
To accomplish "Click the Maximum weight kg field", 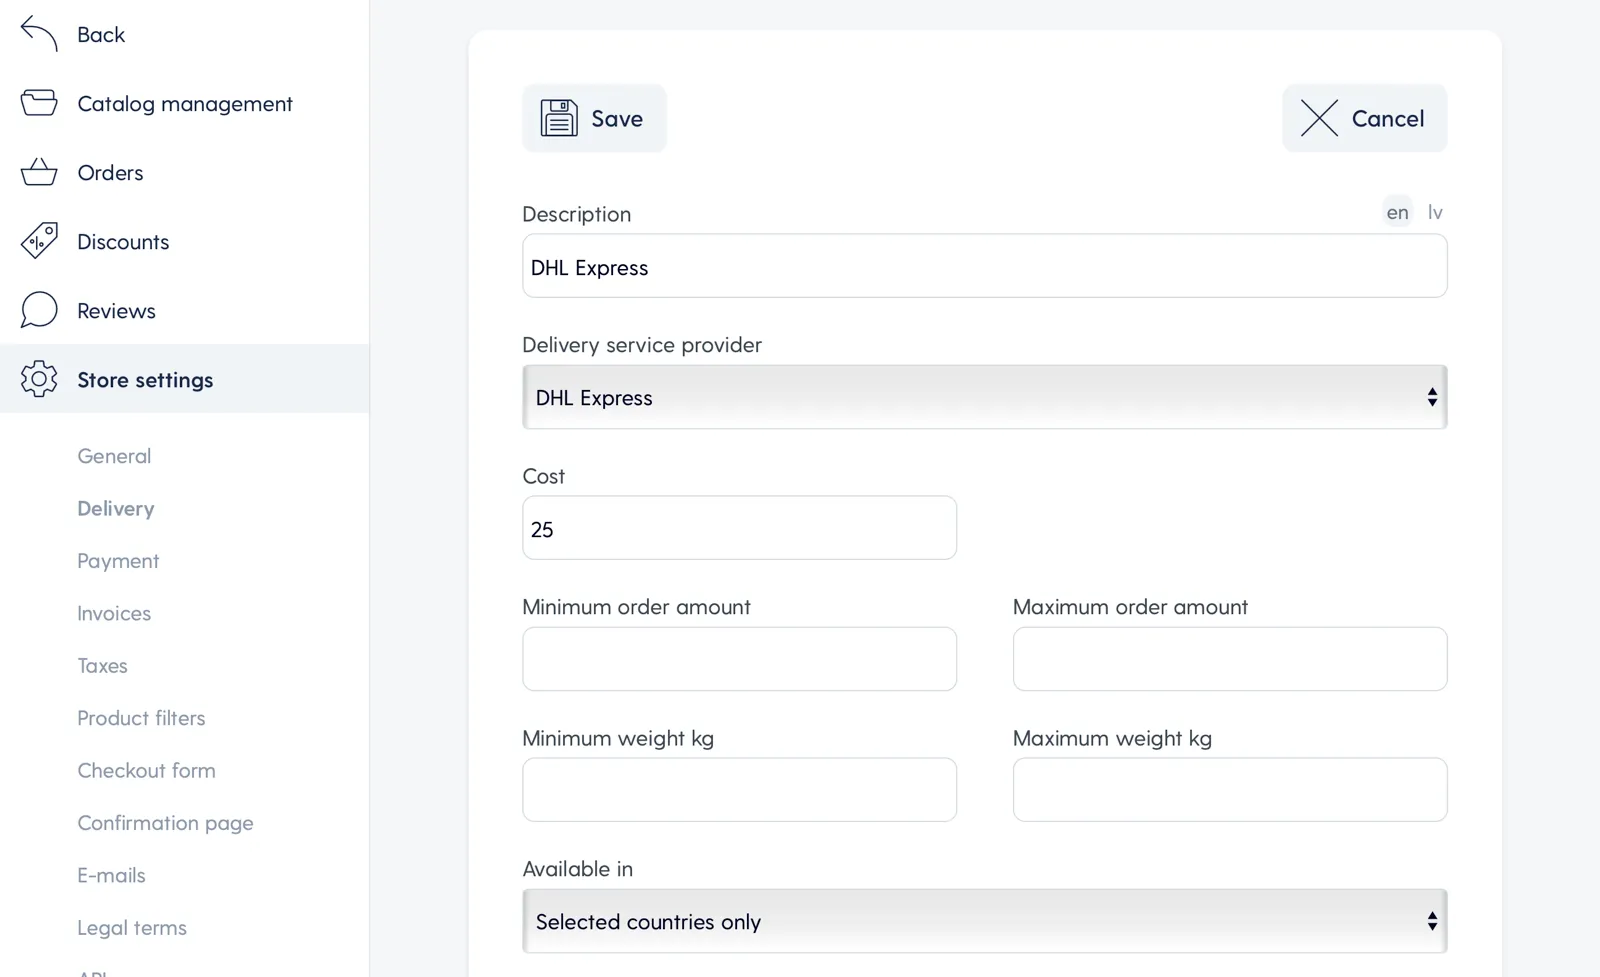I will point(1230,790).
